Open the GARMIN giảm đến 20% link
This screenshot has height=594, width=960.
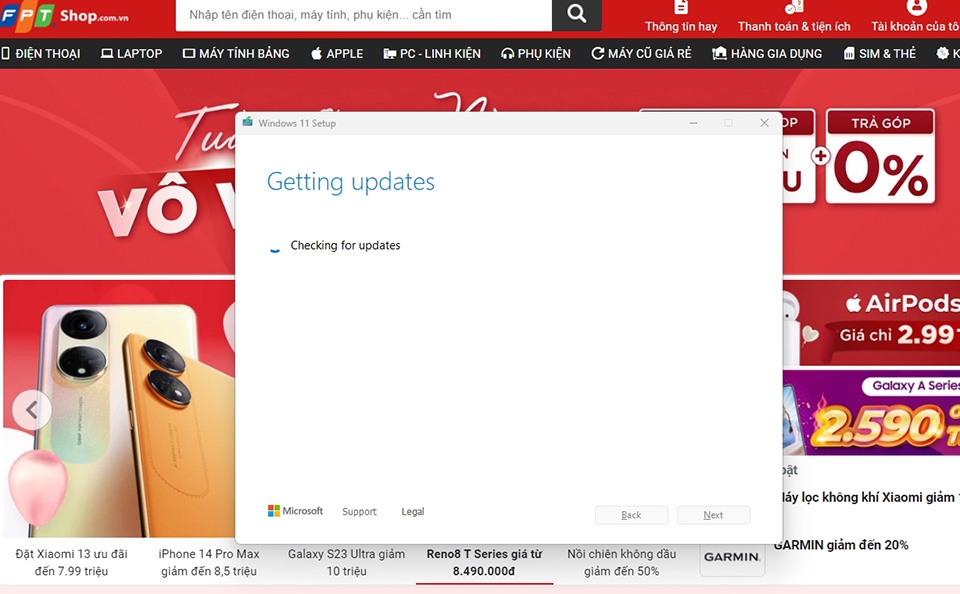pos(841,544)
